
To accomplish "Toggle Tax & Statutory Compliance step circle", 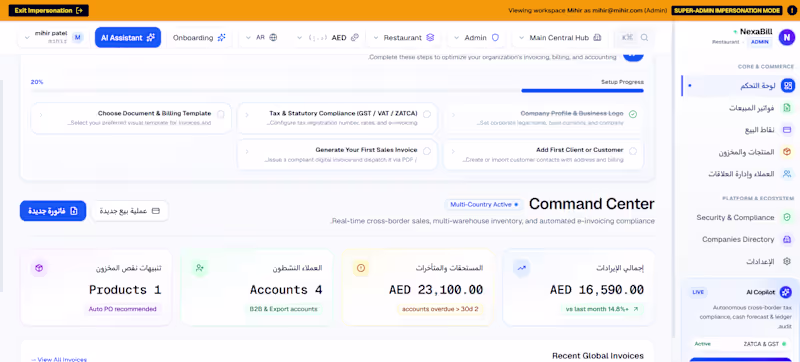I will click(x=427, y=114).
